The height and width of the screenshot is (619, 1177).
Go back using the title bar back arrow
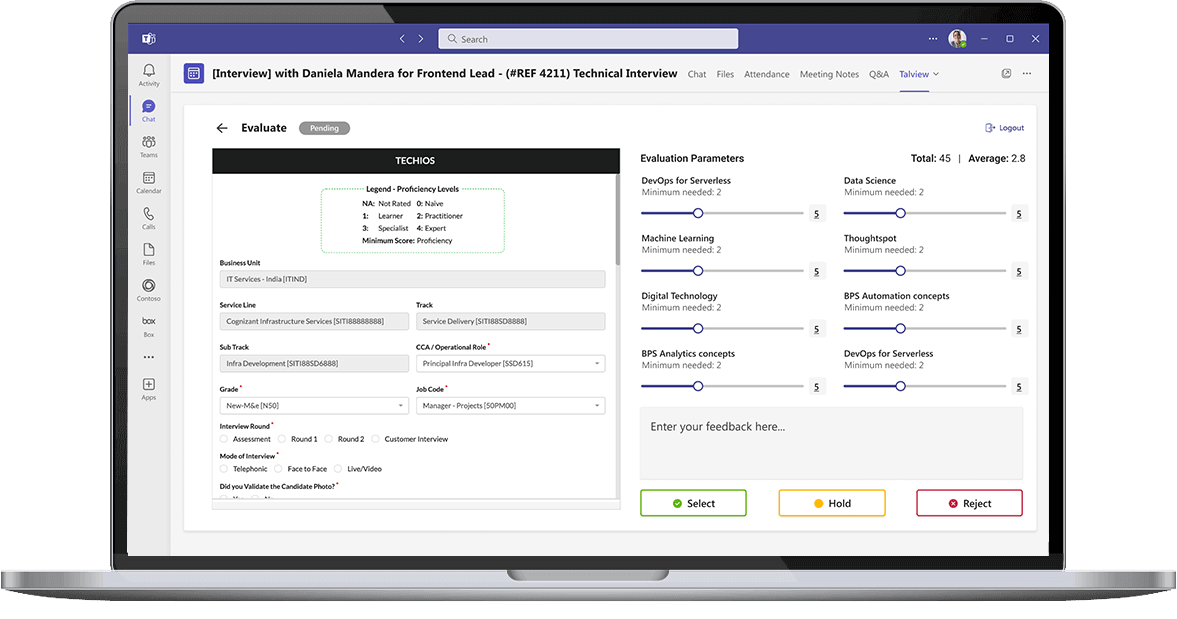402,38
